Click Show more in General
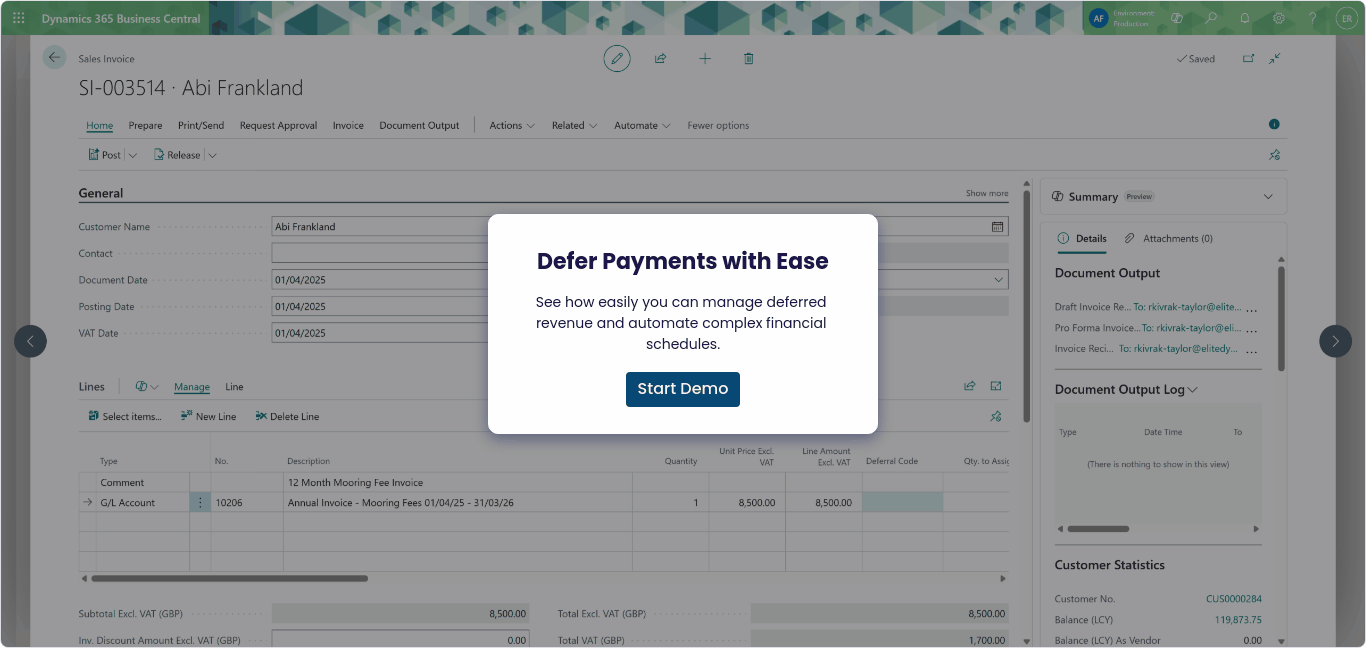 987,194
